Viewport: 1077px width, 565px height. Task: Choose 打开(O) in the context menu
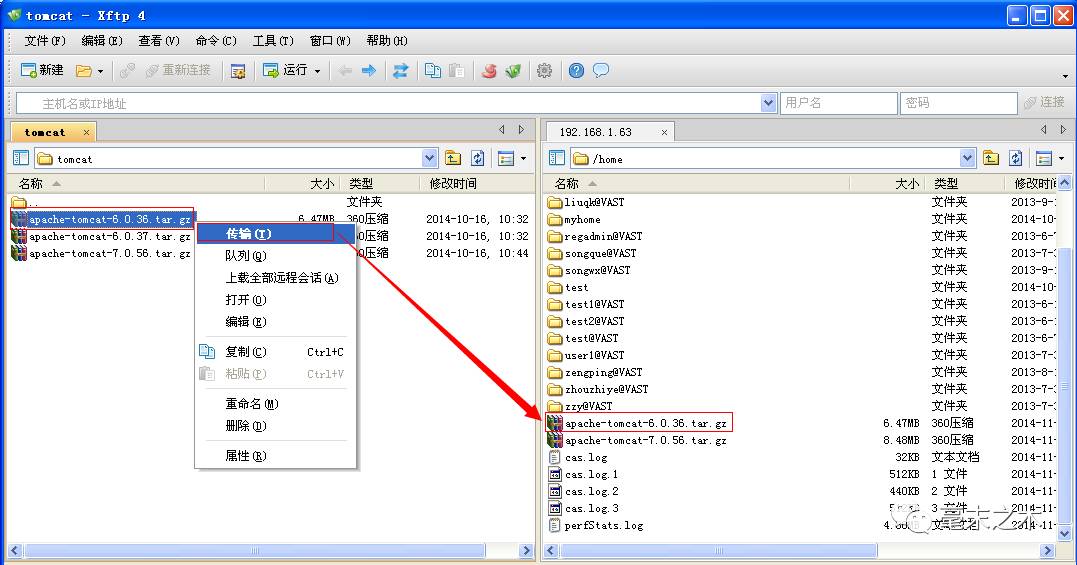(x=275, y=299)
